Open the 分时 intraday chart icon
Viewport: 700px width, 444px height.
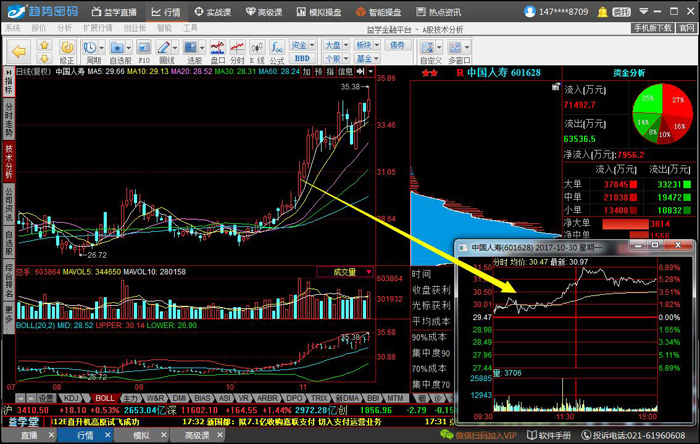click(x=237, y=51)
